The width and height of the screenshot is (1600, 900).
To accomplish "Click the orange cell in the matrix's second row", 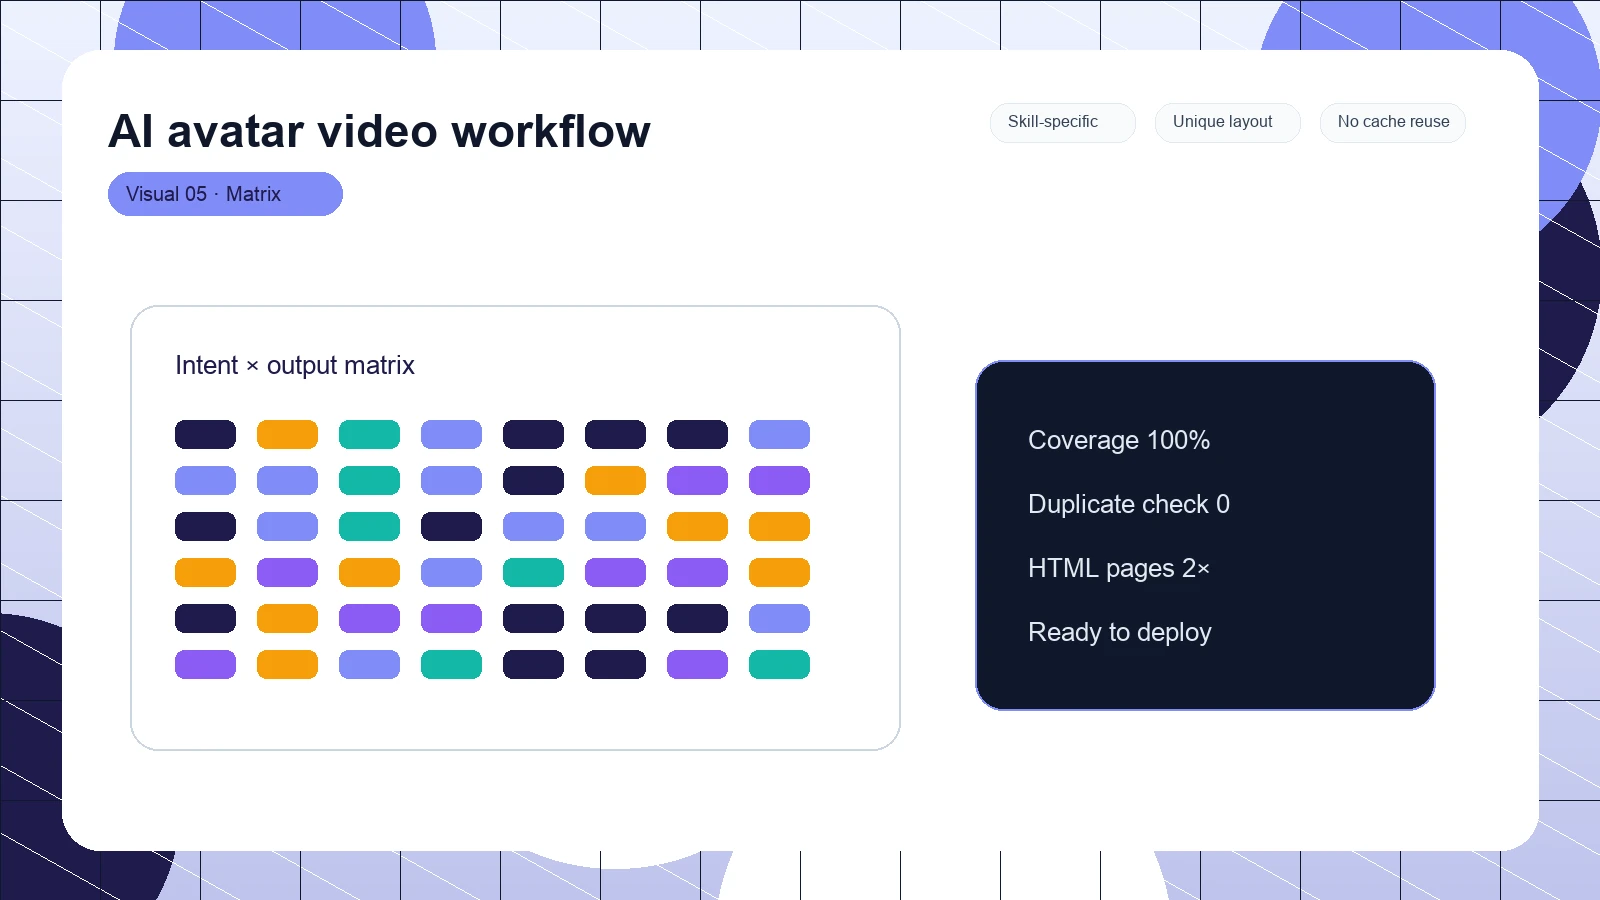I will pyautogui.click(x=615, y=481).
